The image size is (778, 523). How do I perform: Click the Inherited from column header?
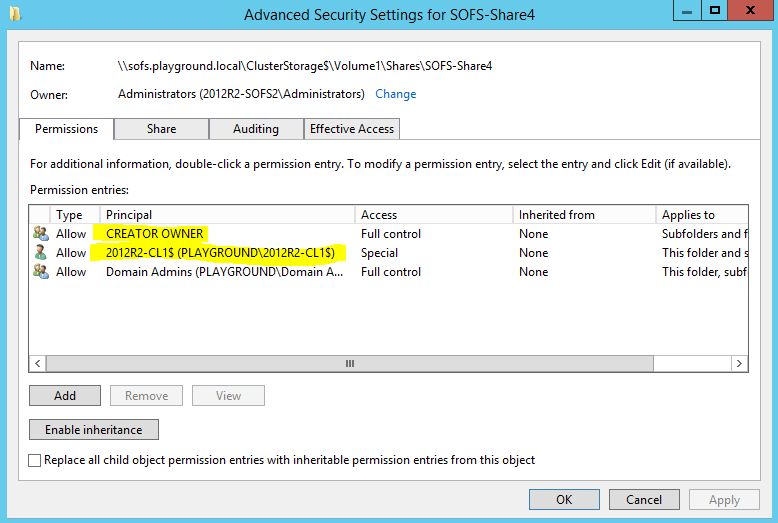pos(583,215)
